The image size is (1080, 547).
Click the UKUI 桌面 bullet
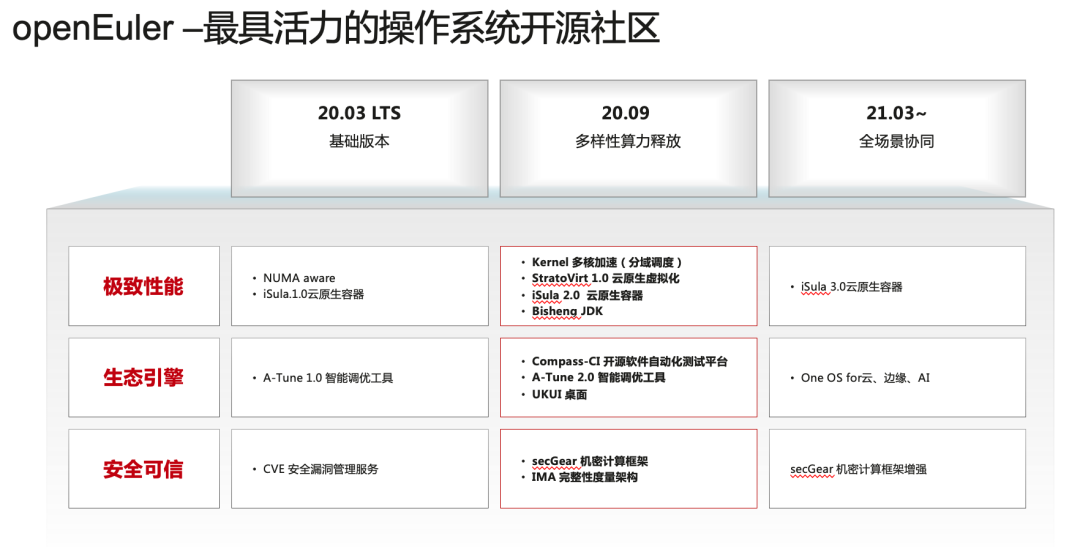559,395
